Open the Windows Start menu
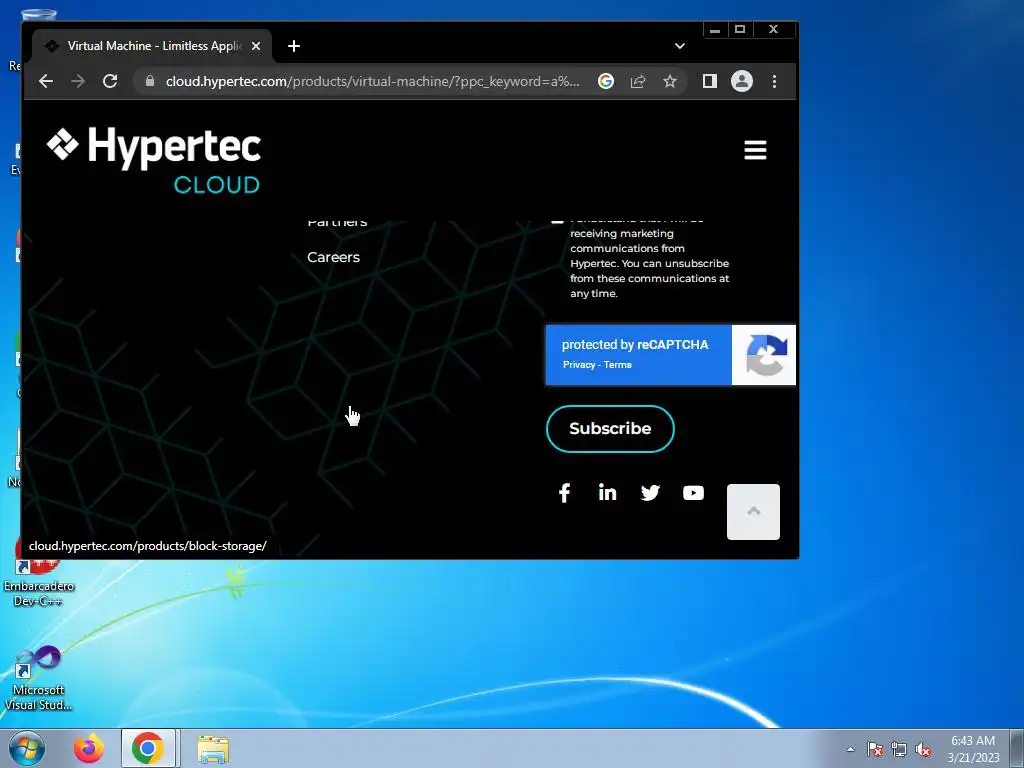Viewport: 1024px width, 768px height. (27, 748)
